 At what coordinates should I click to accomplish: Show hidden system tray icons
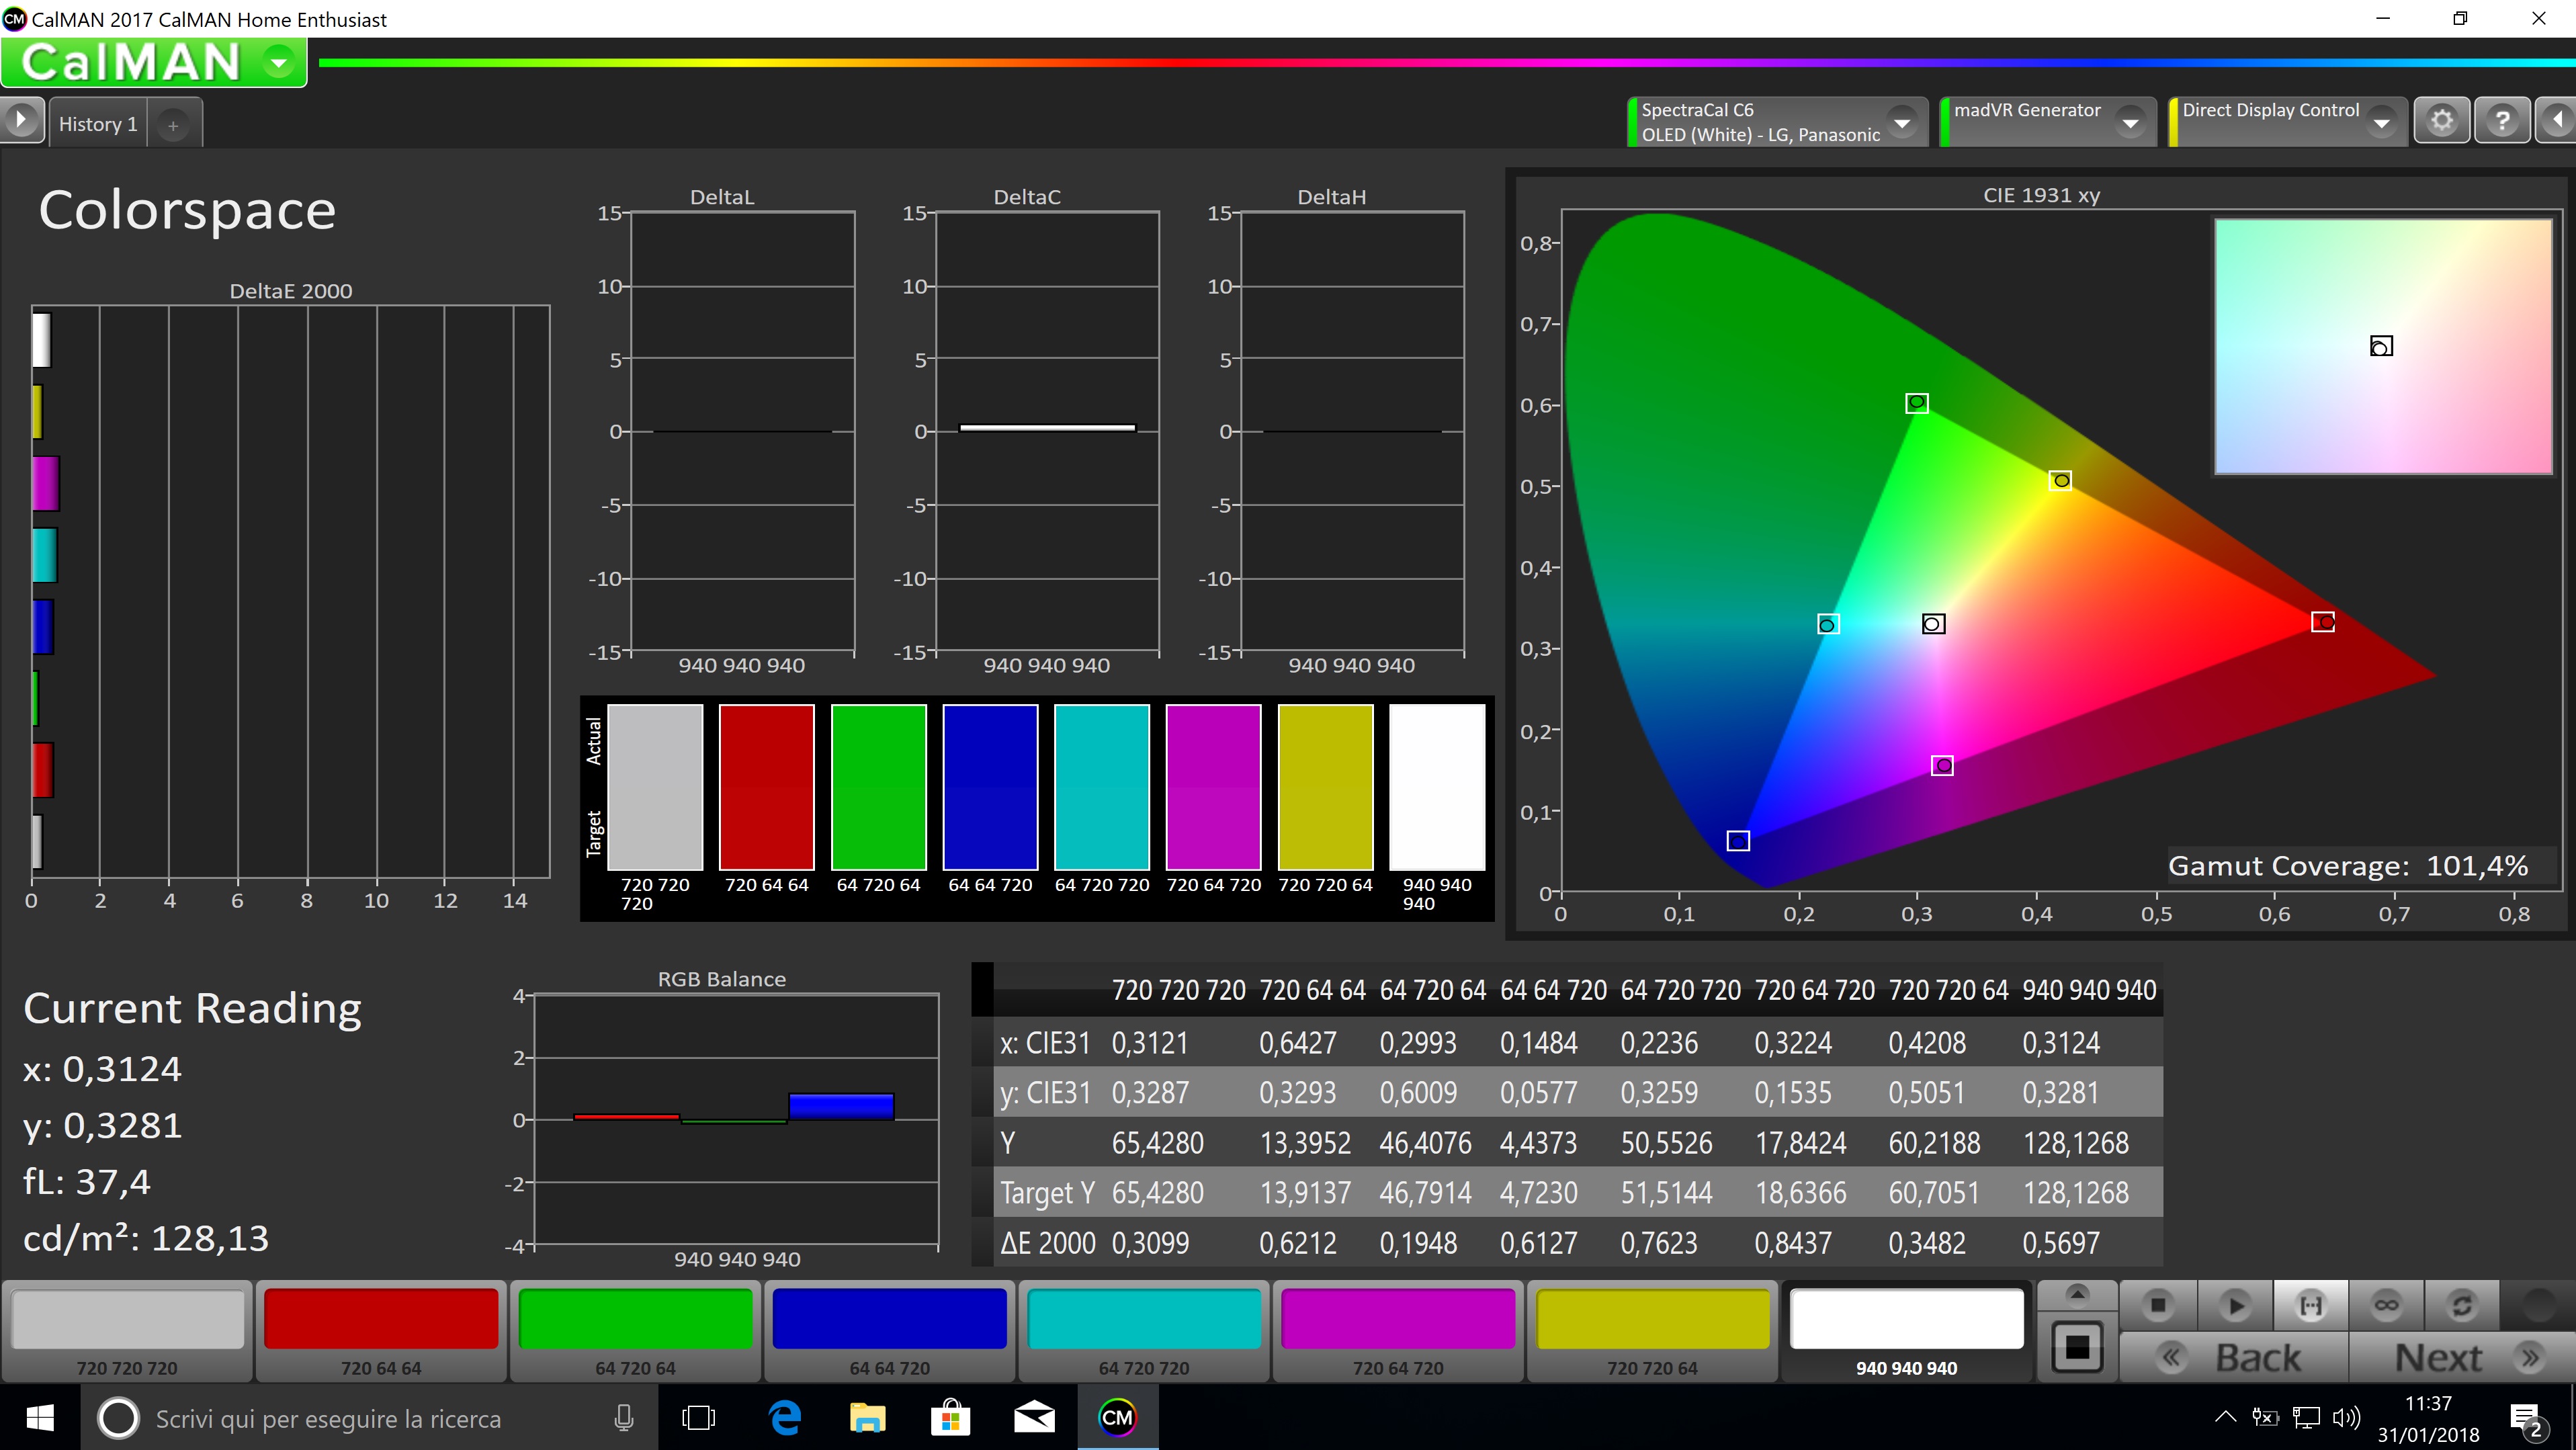(2225, 1417)
